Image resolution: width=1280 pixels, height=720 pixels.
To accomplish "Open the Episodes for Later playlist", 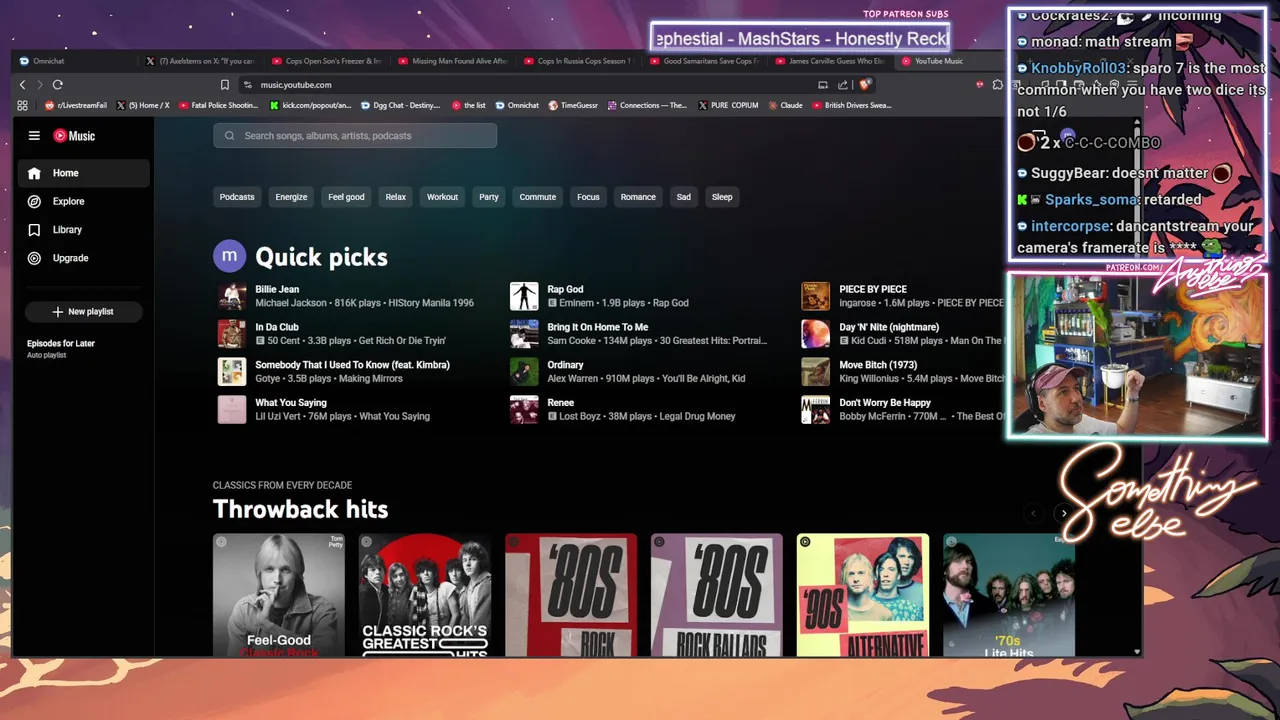I will [x=61, y=348].
